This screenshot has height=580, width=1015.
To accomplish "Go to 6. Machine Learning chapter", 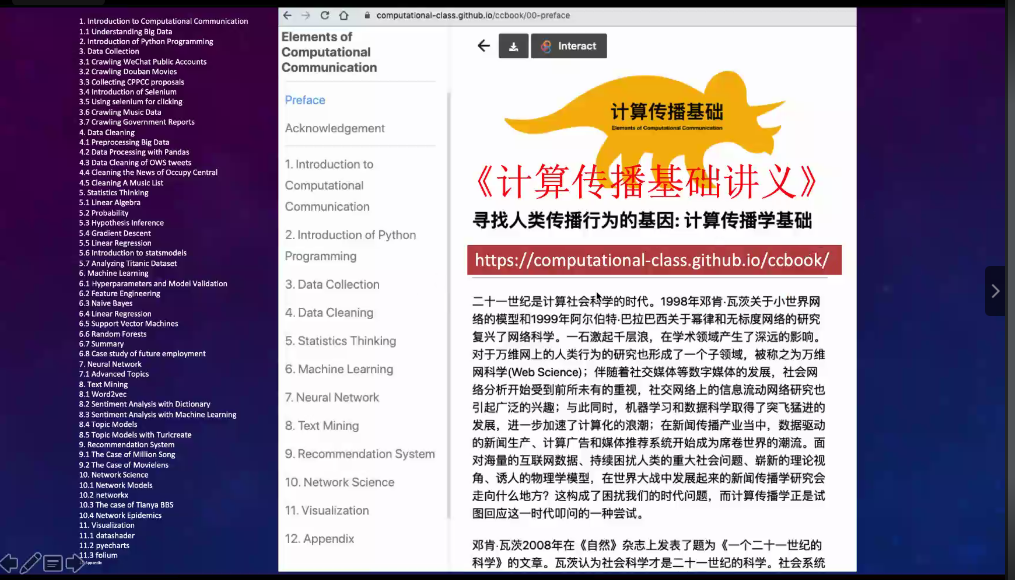I will pos(338,369).
